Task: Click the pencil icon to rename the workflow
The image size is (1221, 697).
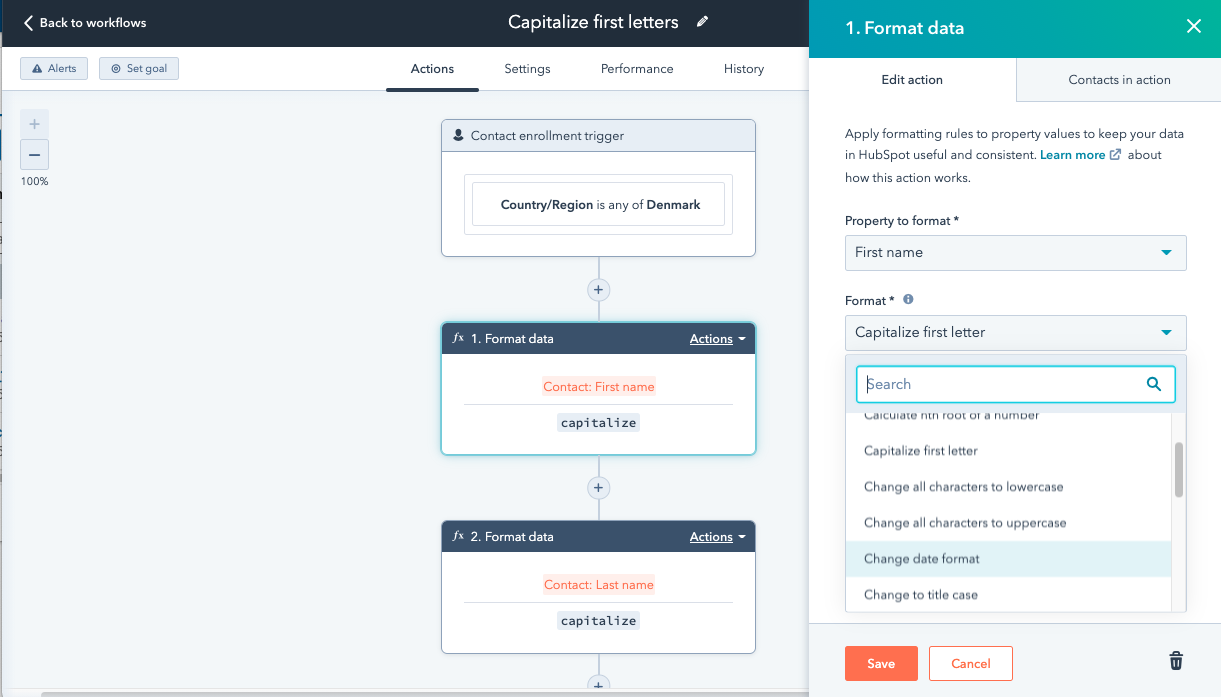Action: 703,22
